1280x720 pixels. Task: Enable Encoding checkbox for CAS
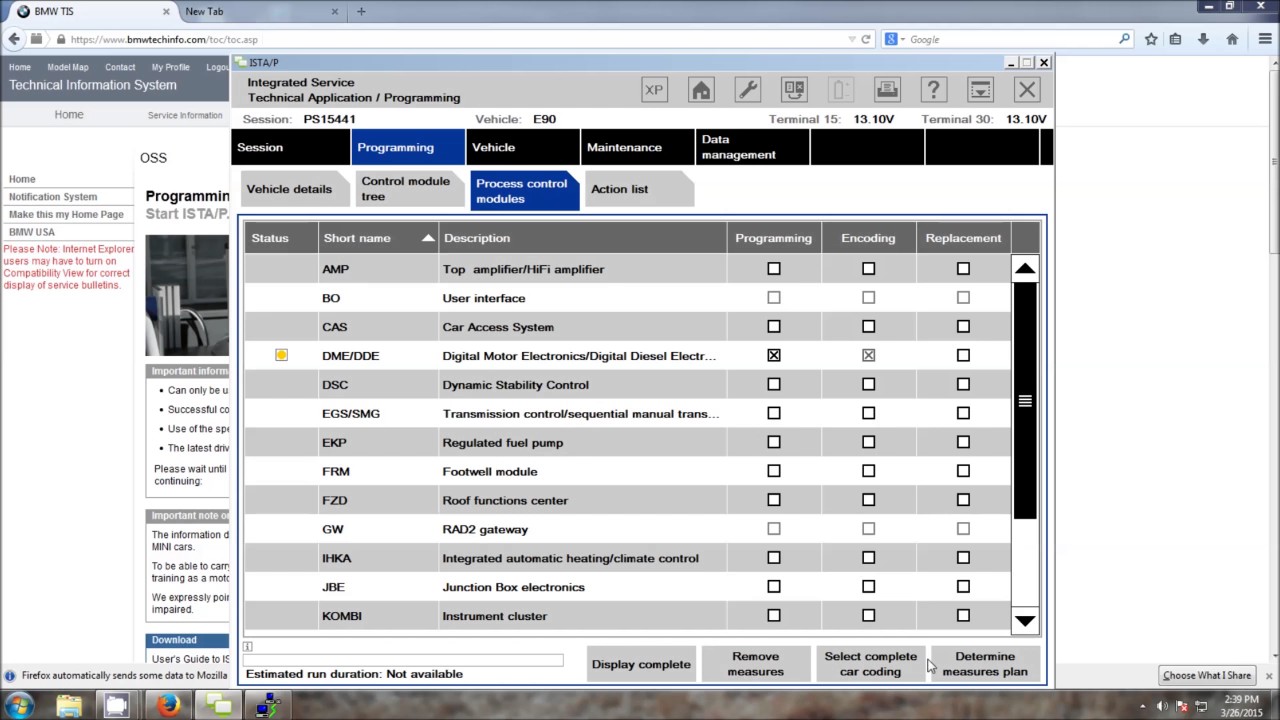pyautogui.click(x=868, y=326)
